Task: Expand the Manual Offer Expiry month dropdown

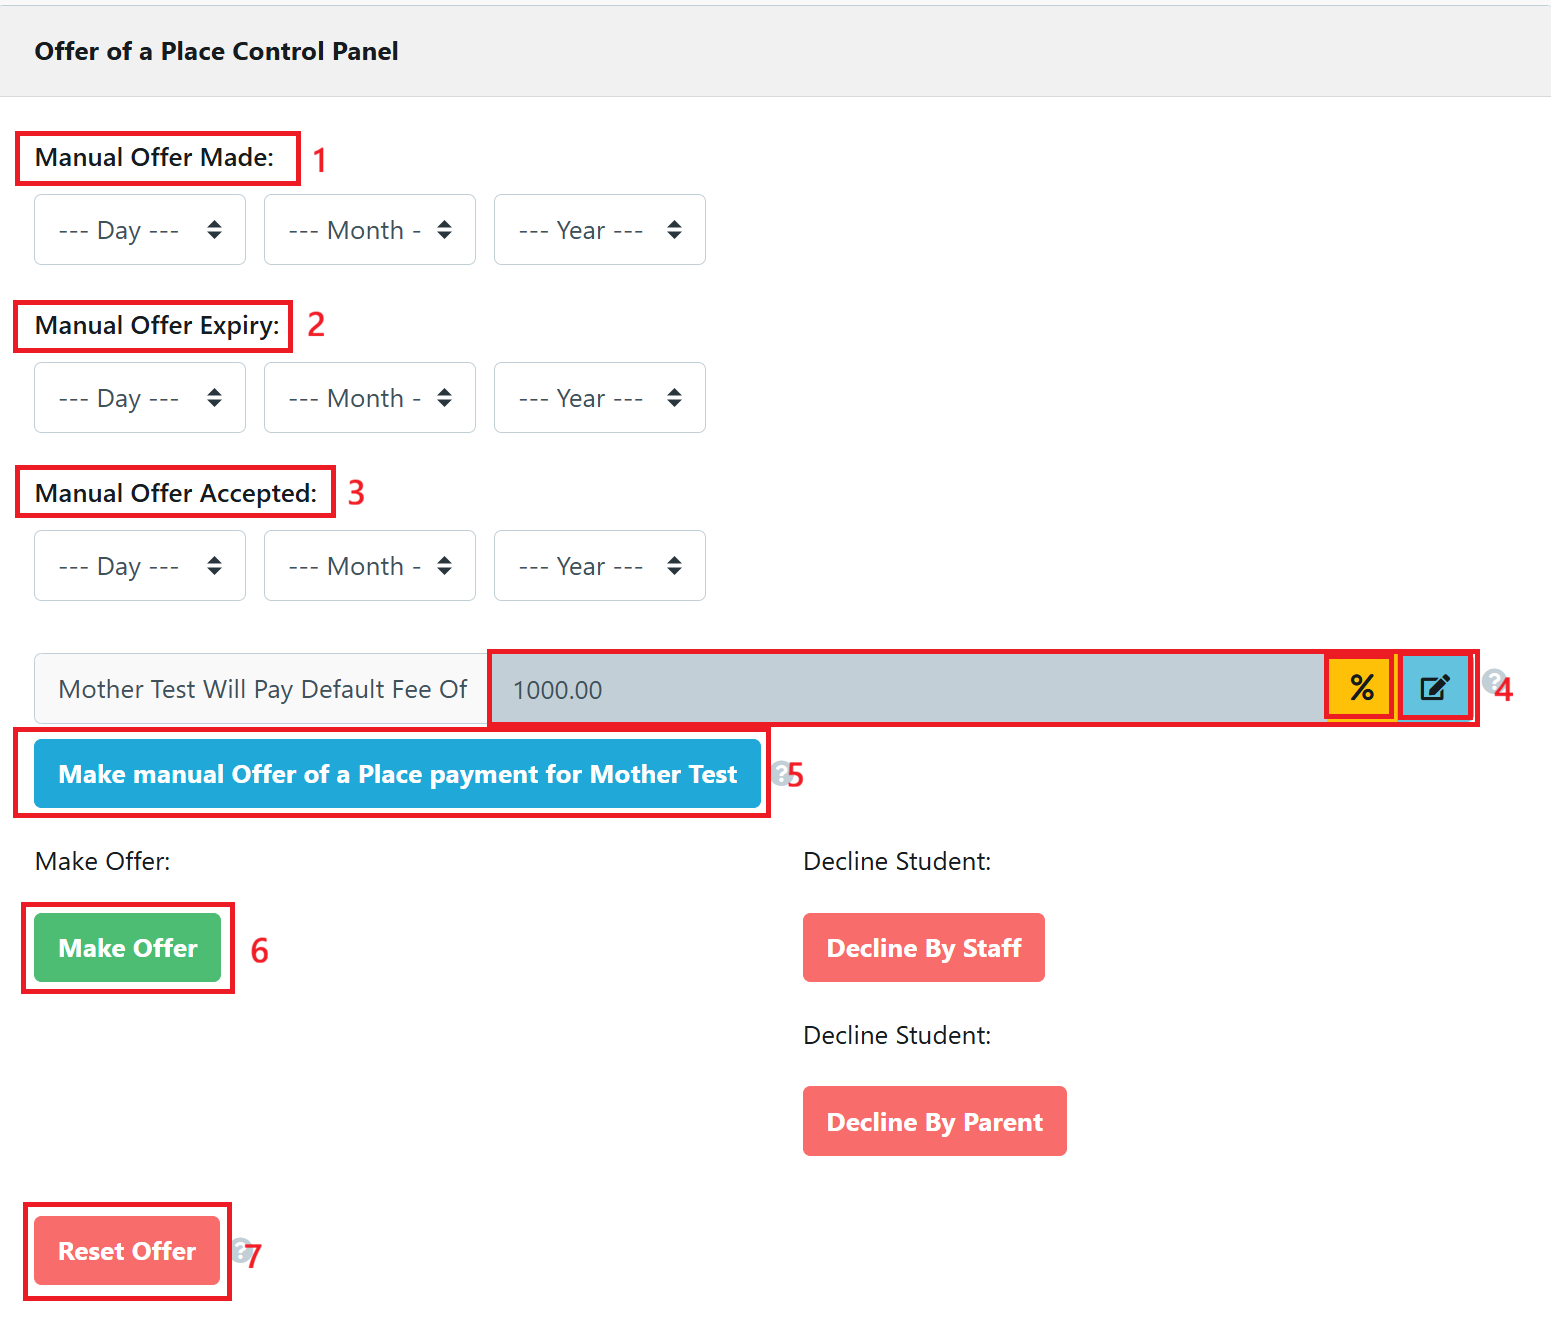Action: pos(370,398)
